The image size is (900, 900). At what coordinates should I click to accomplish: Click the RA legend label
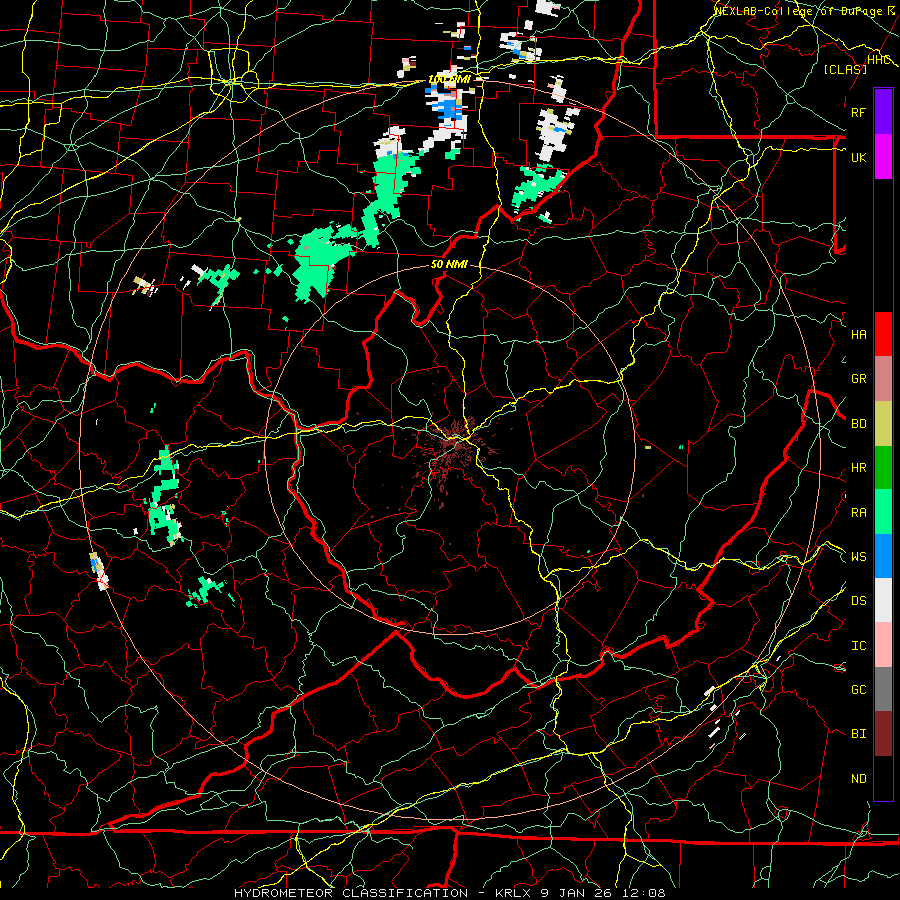click(x=859, y=513)
